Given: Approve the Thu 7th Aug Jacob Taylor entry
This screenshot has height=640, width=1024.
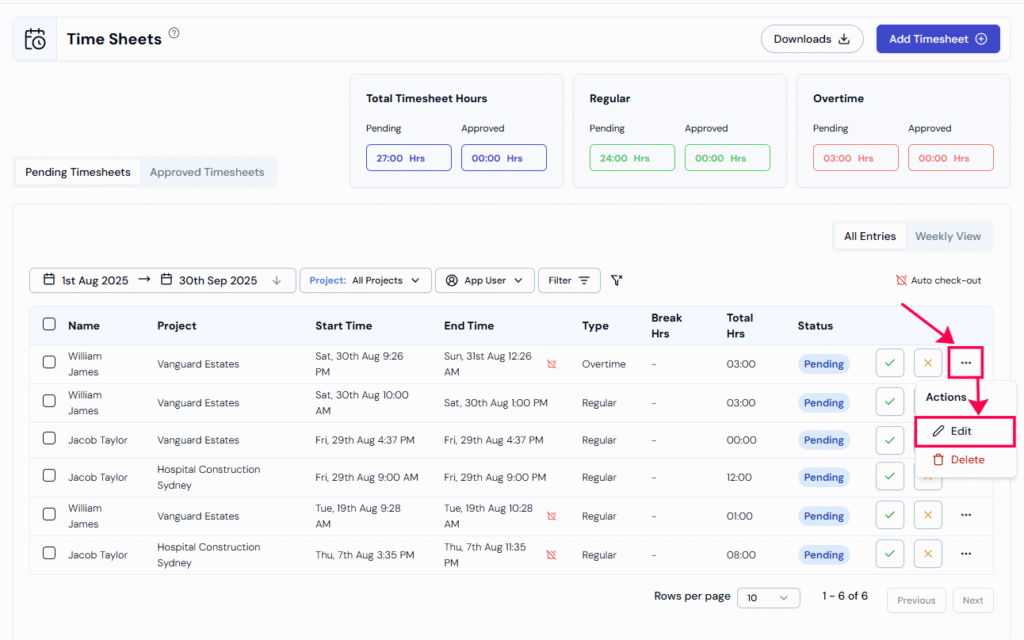Looking at the screenshot, I should pos(889,554).
